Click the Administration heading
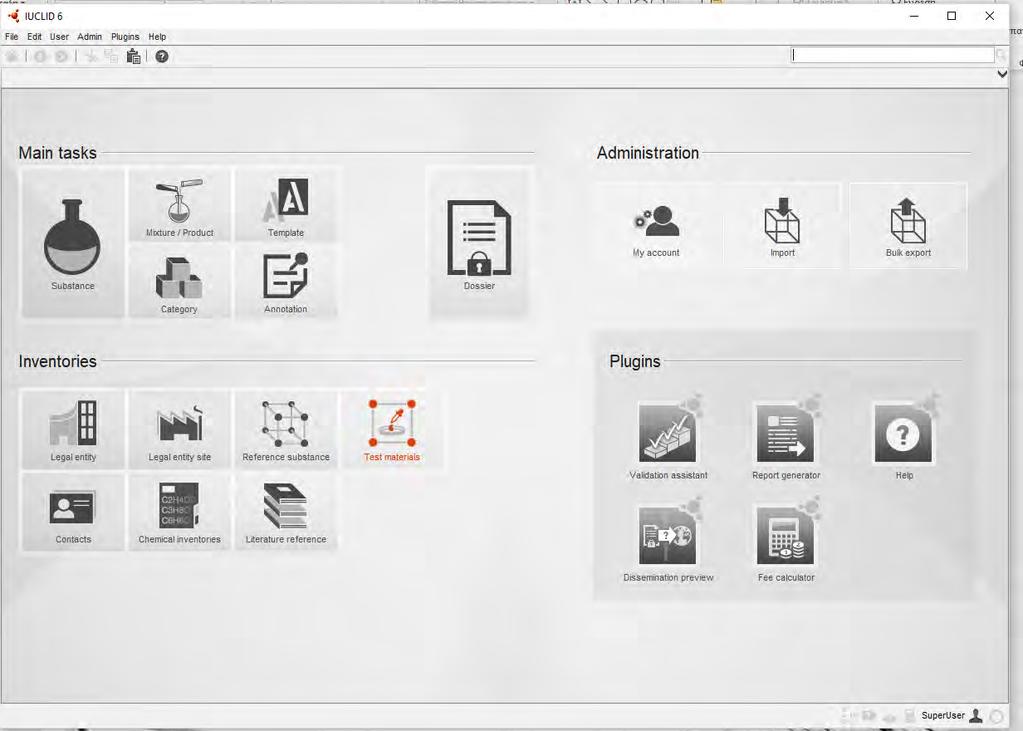Viewport: 1023px width, 731px height. coord(648,153)
